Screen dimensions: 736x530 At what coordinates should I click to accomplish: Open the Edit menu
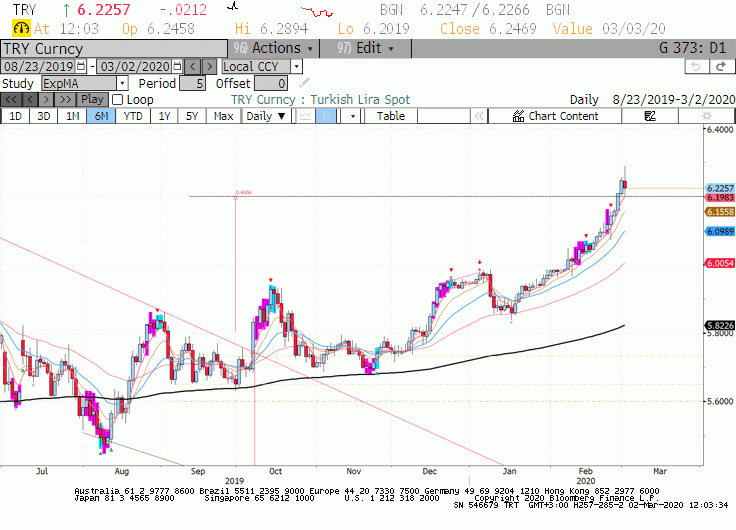(x=366, y=48)
